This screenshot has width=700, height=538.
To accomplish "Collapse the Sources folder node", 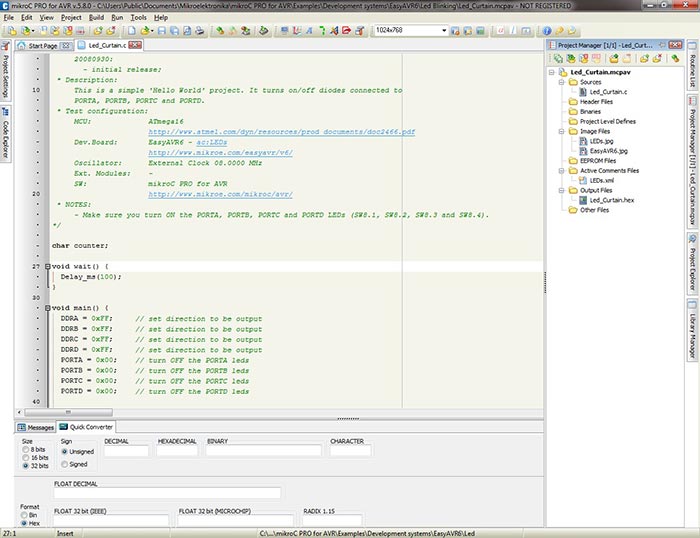I will [x=562, y=82].
